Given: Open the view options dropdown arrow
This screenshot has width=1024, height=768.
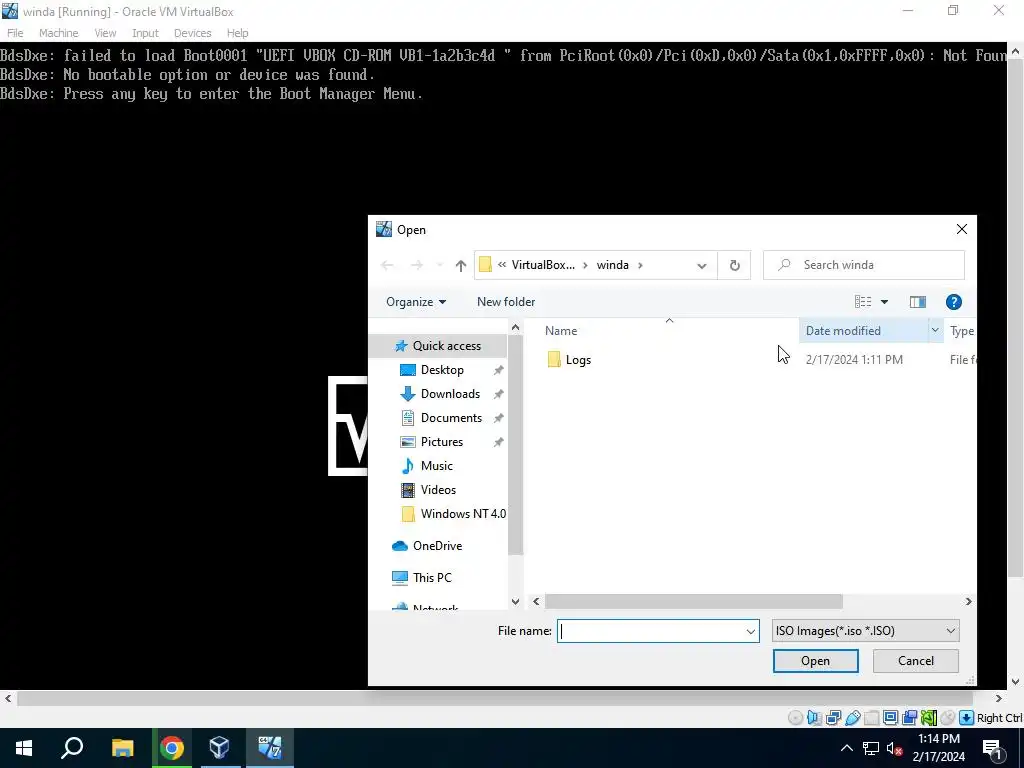Looking at the screenshot, I should point(884,302).
